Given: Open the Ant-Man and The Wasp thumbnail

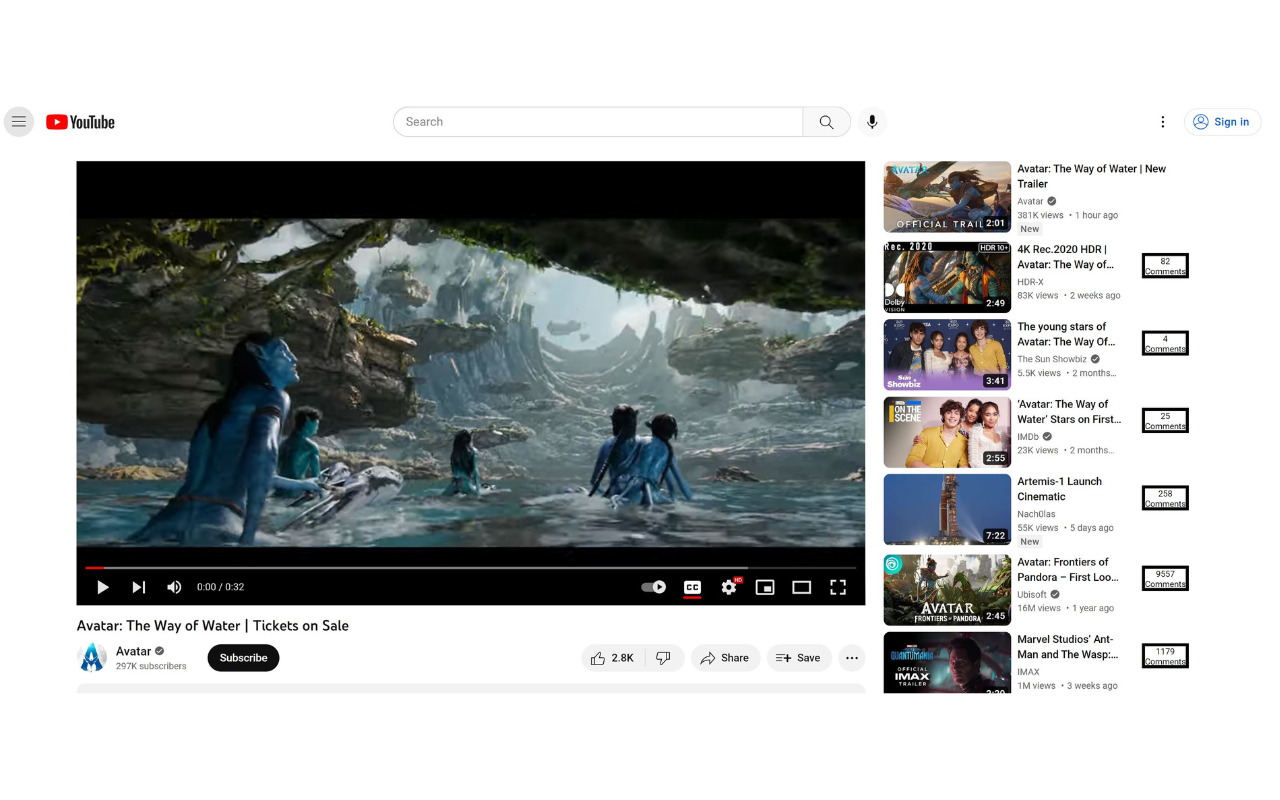Looking at the screenshot, I should click(947, 662).
